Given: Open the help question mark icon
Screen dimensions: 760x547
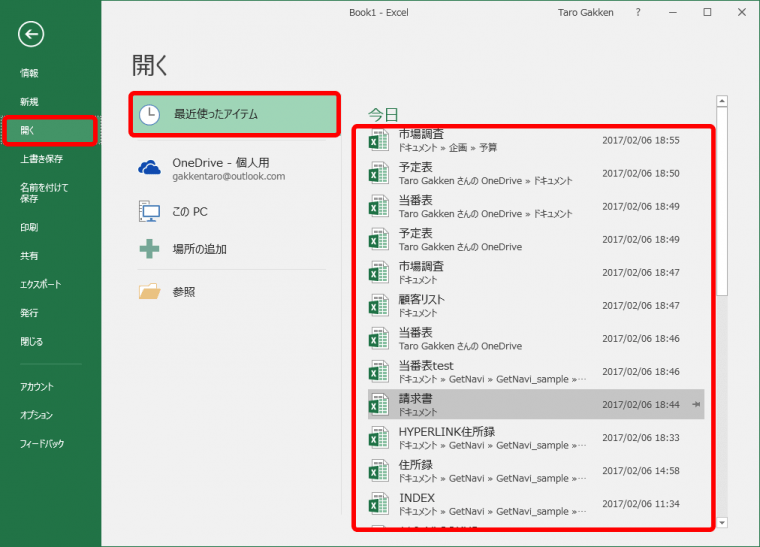Looking at the screenshot, I should [638, 13].
